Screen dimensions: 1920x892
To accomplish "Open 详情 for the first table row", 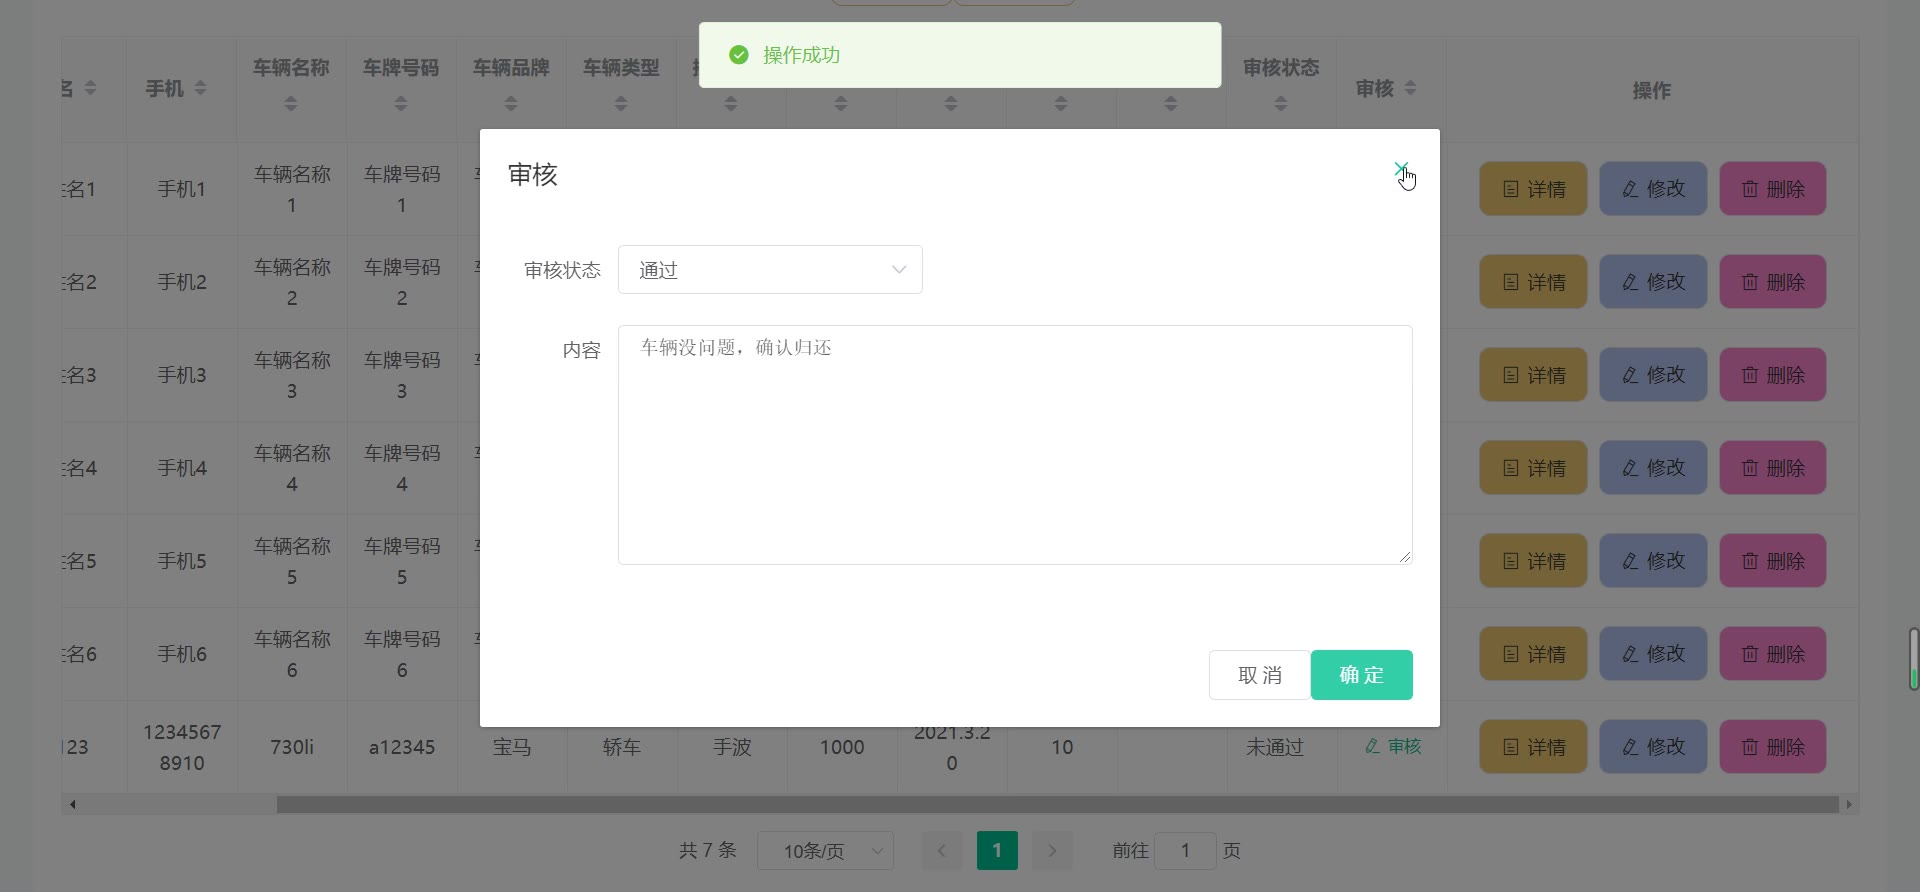I will [x=1532, y=189].
